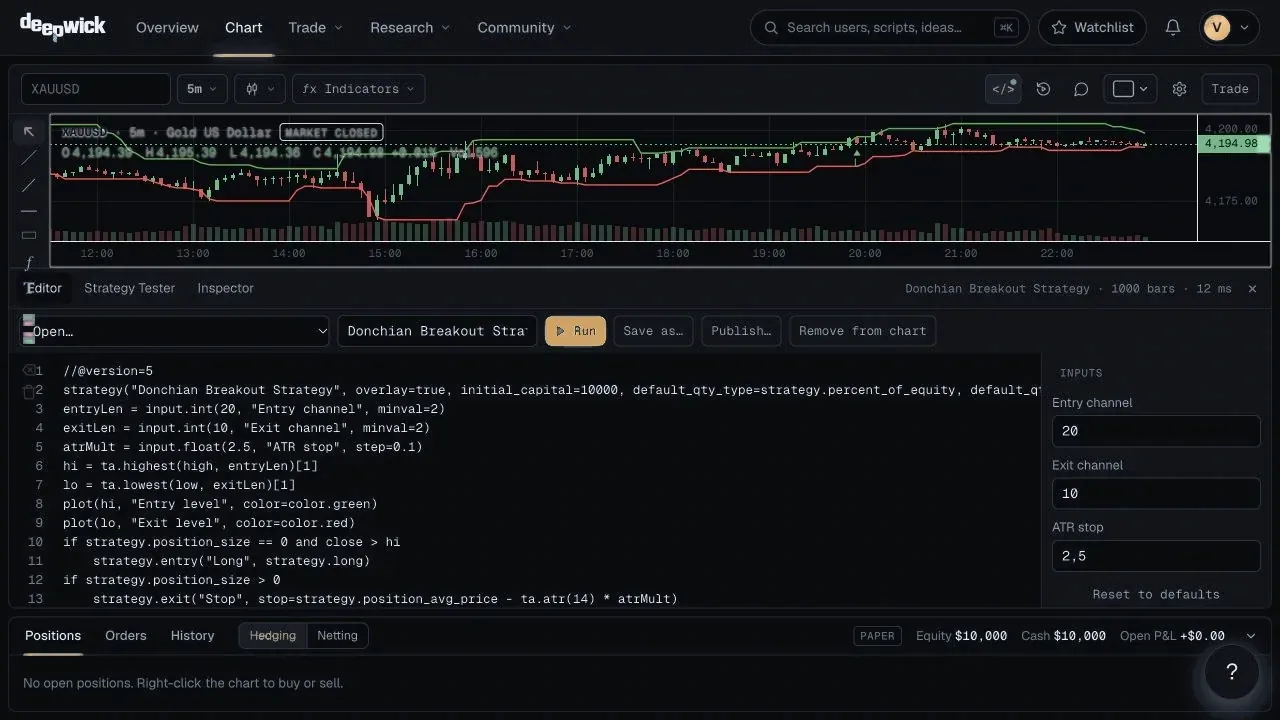Close the editor panel
The height and width of the screenshot is (720, 1280).
(x=1252, y=289)
